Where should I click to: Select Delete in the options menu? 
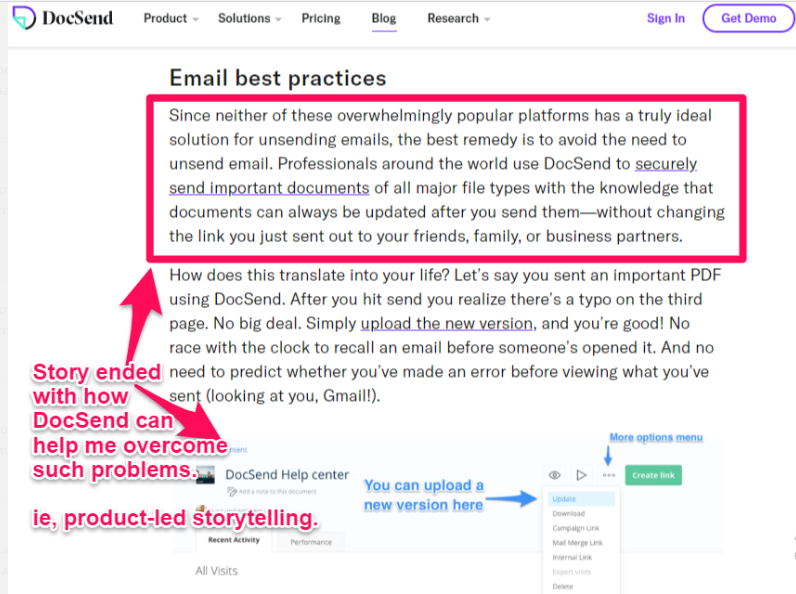[562, 586]
